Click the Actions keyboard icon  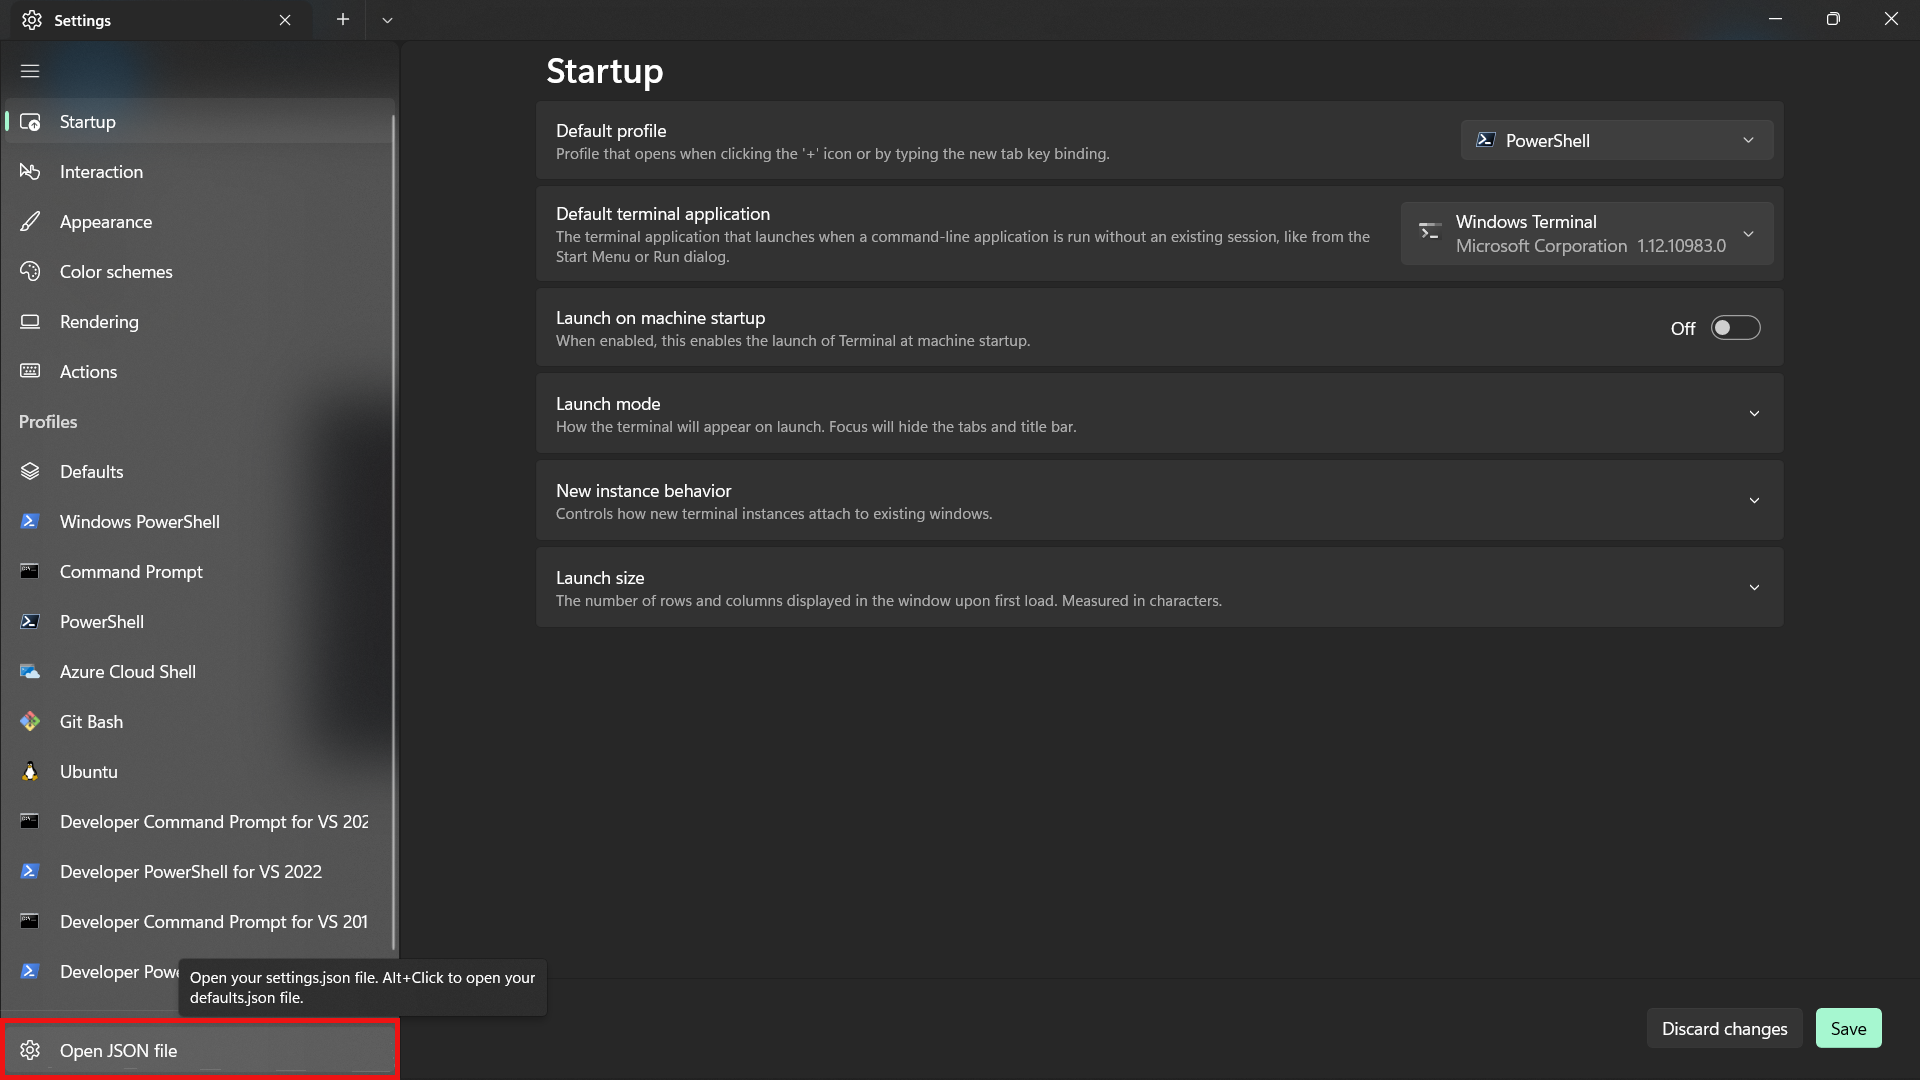click(30, 372)
